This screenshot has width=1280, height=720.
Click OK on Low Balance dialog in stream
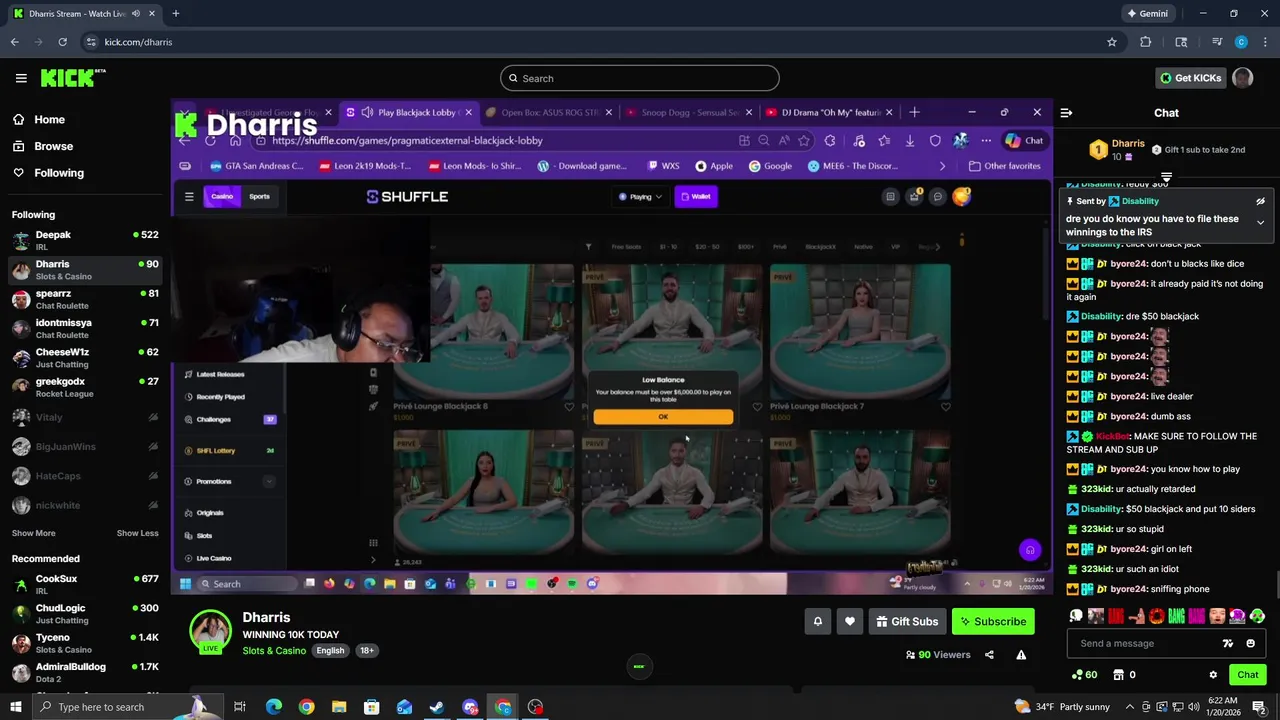(x=663, y=417)
